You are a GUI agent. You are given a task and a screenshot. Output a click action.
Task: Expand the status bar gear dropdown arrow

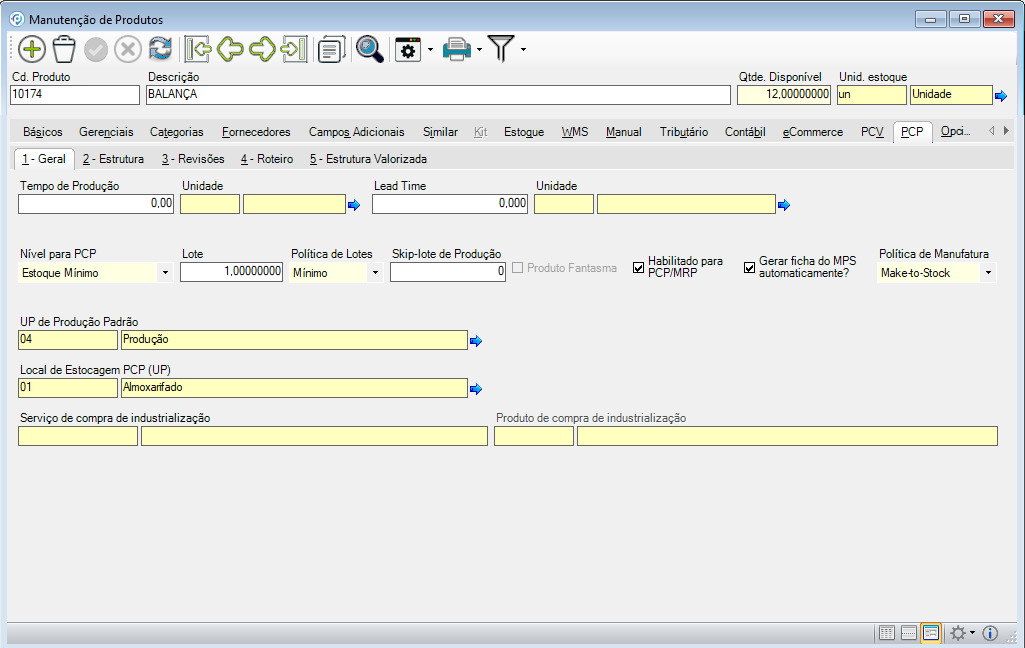pyautogui.click(x=972, y=633)
